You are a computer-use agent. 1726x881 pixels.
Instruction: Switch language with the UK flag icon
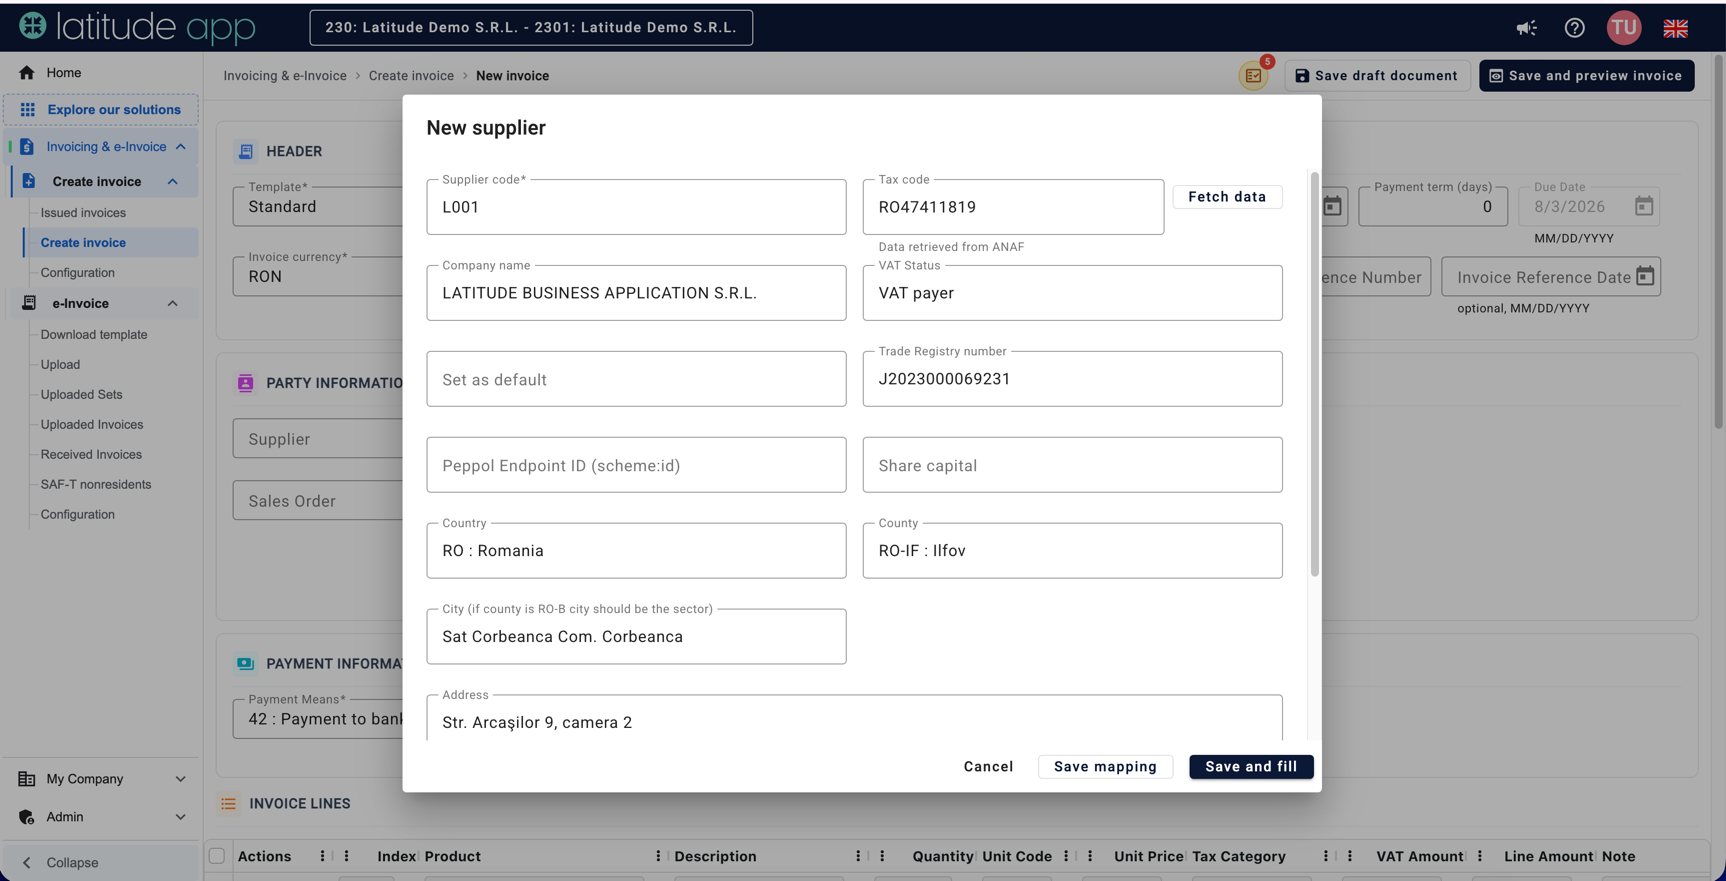(x=1676, y=28)
